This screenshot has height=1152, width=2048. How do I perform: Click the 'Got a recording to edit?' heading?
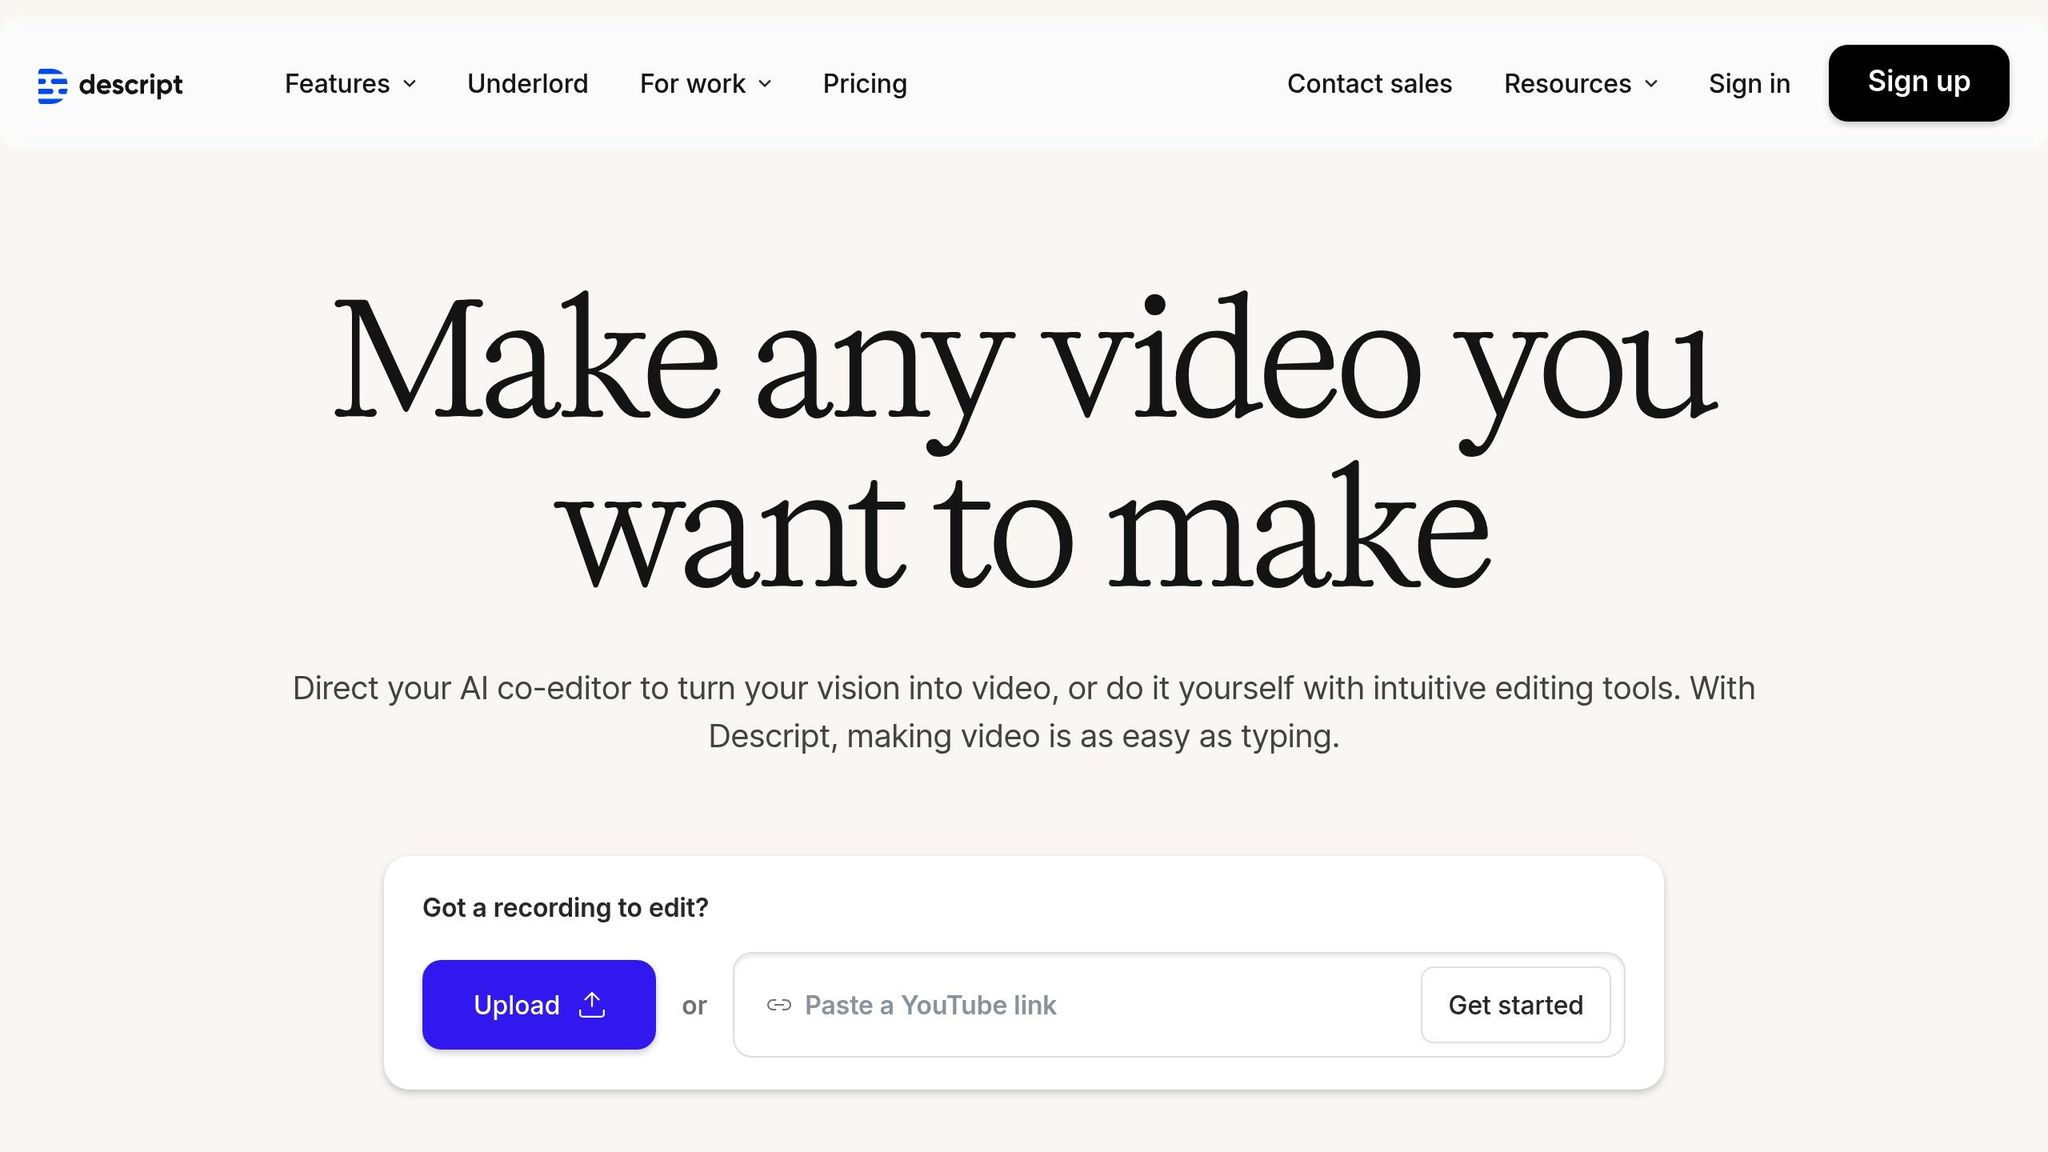coord(565,908)
